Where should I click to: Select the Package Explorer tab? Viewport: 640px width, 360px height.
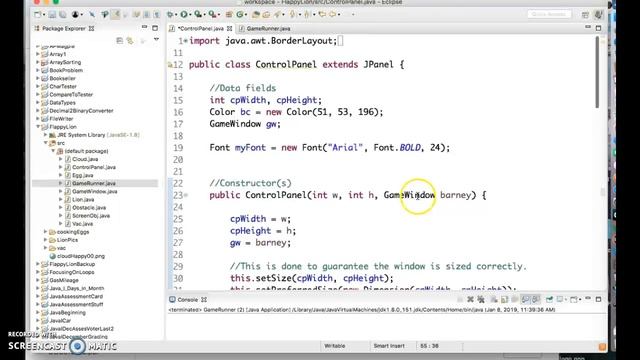64,29
